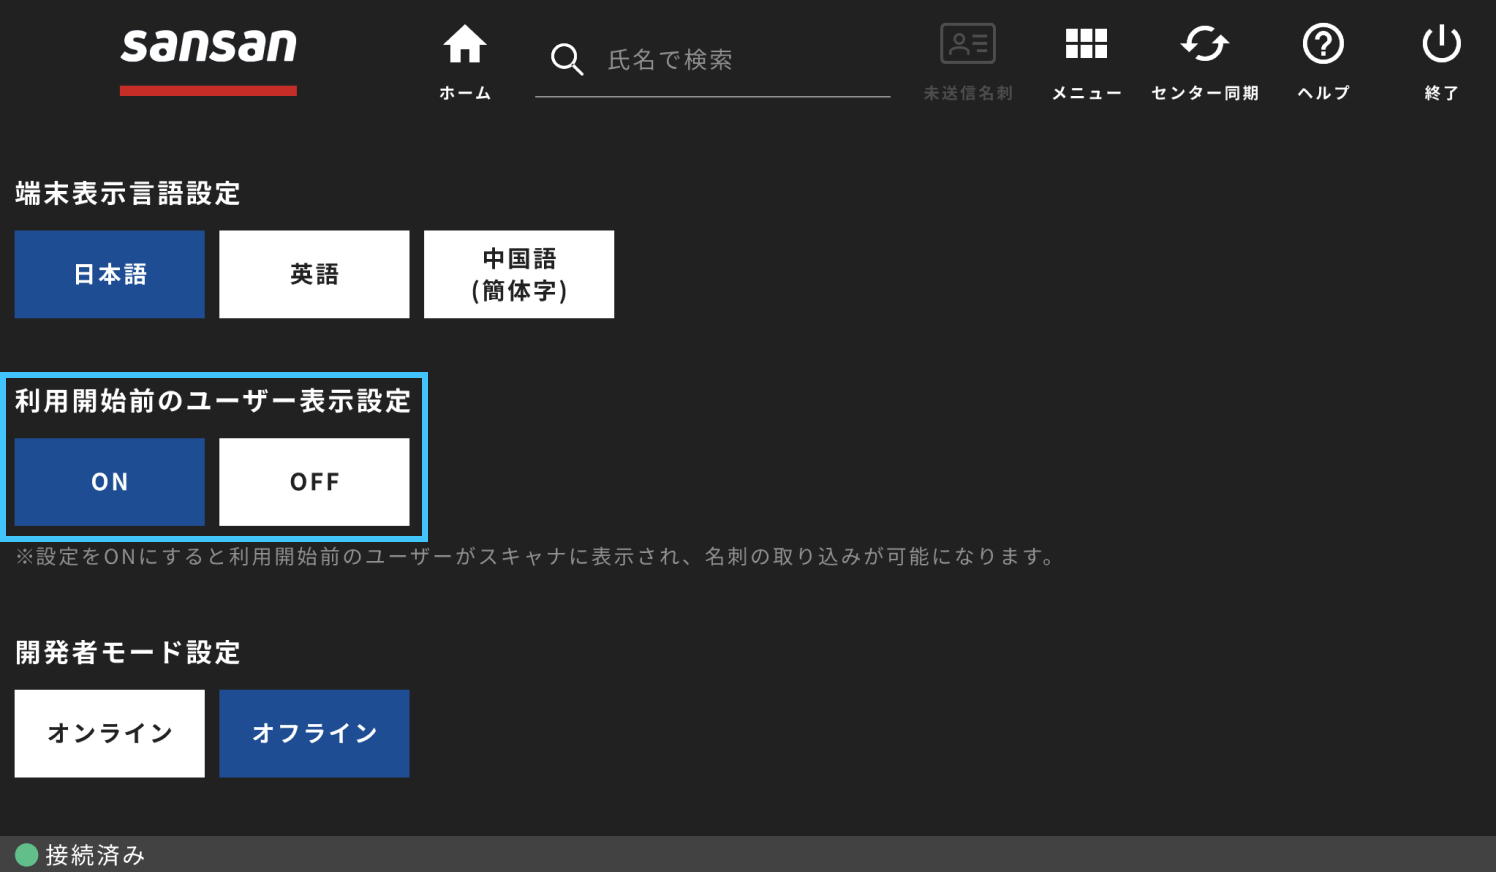Go to ホーム home icon
This screenshot has height=872, width=1496.
click(x=465, y=45)
